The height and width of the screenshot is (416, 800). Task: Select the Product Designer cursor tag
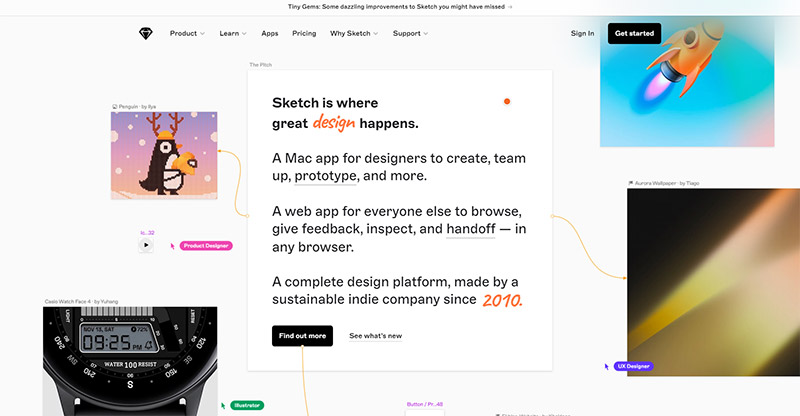[206, 246]
